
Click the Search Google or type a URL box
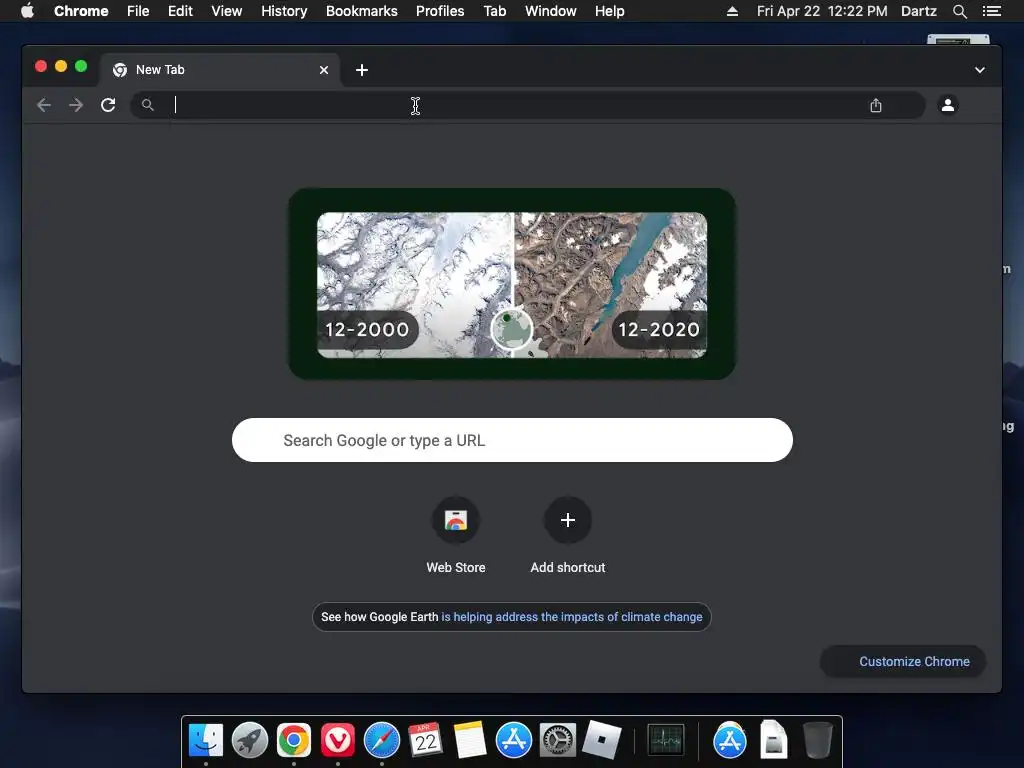point(512,440)
